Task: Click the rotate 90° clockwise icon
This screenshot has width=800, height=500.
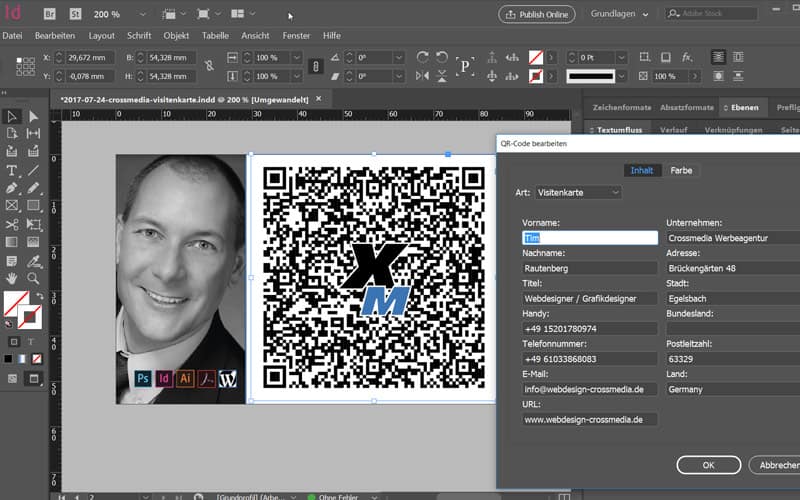Action: [422, 57]
